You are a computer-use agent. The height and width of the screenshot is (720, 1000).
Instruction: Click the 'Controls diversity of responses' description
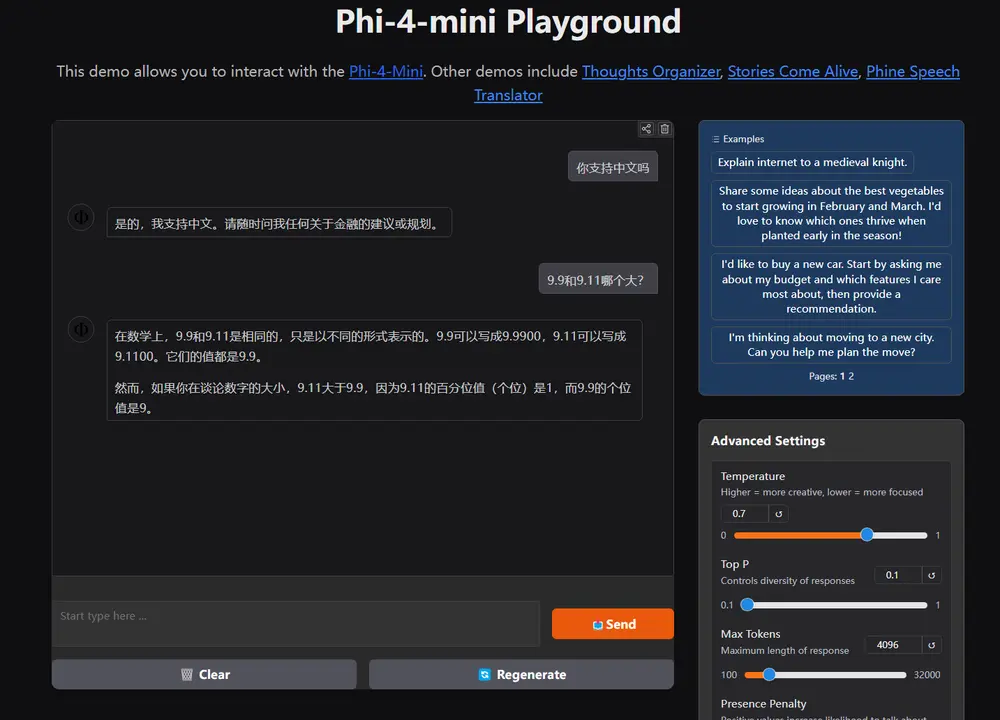click(788, 580)
